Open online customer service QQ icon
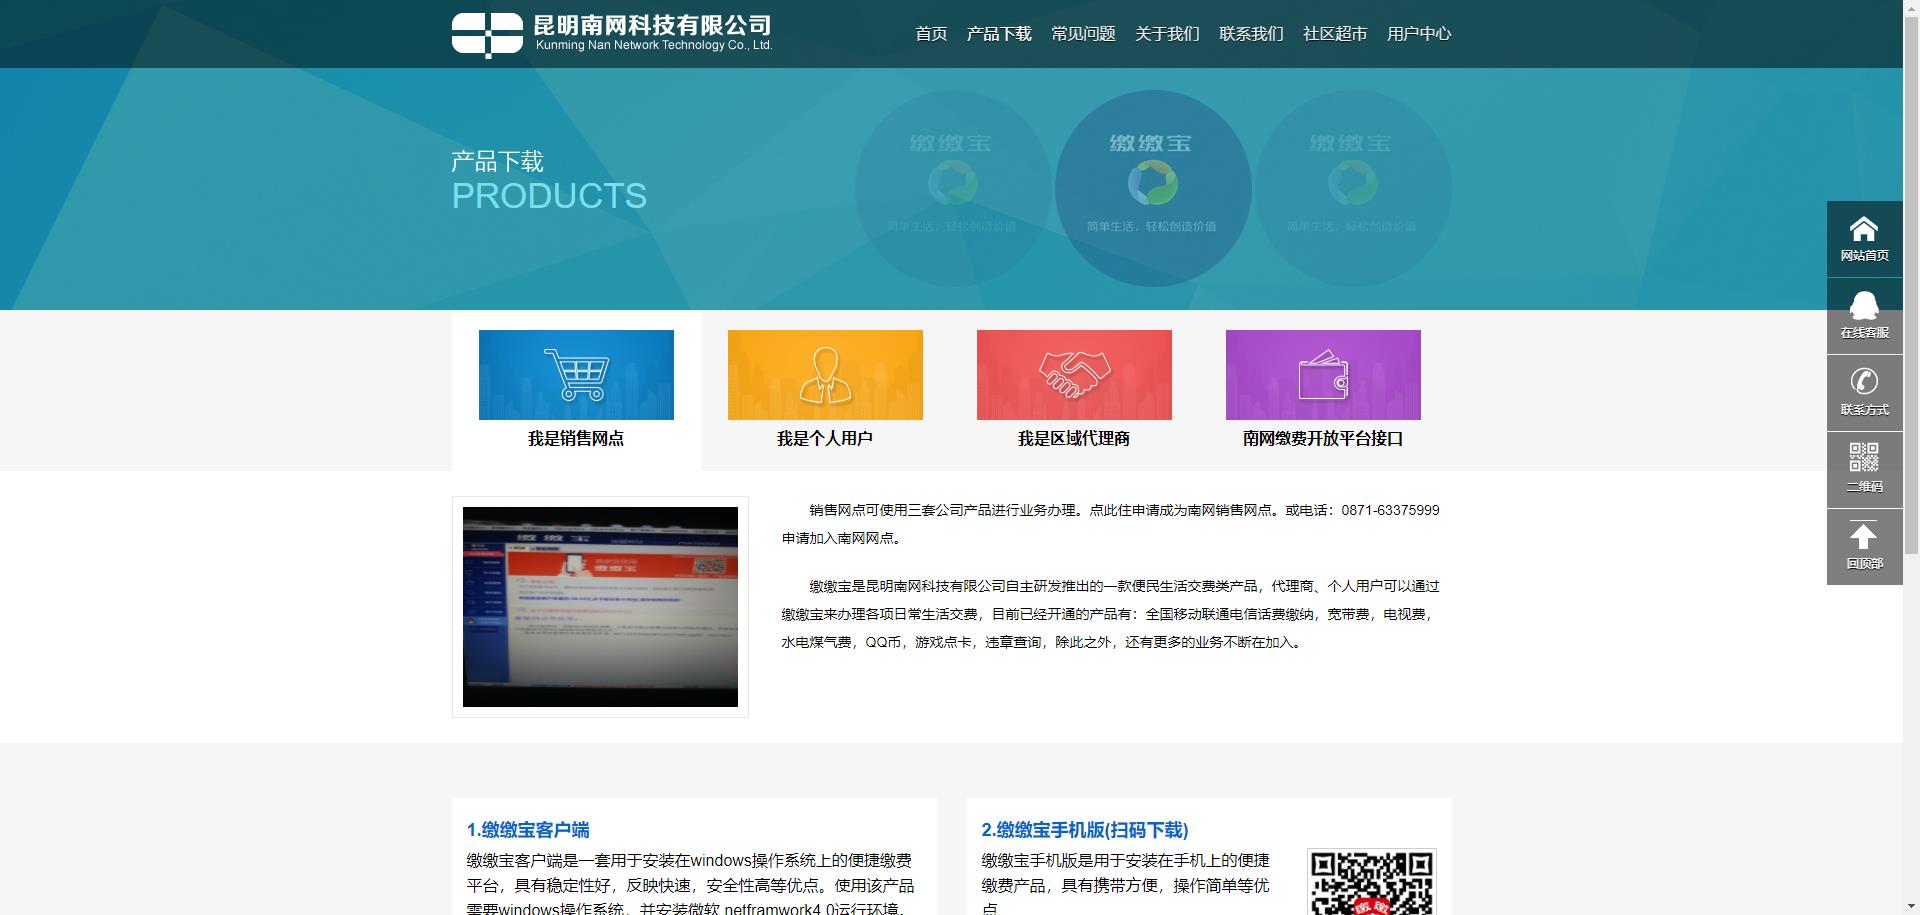Screen dimensions: 1920x915 (x=1863, y=306)
